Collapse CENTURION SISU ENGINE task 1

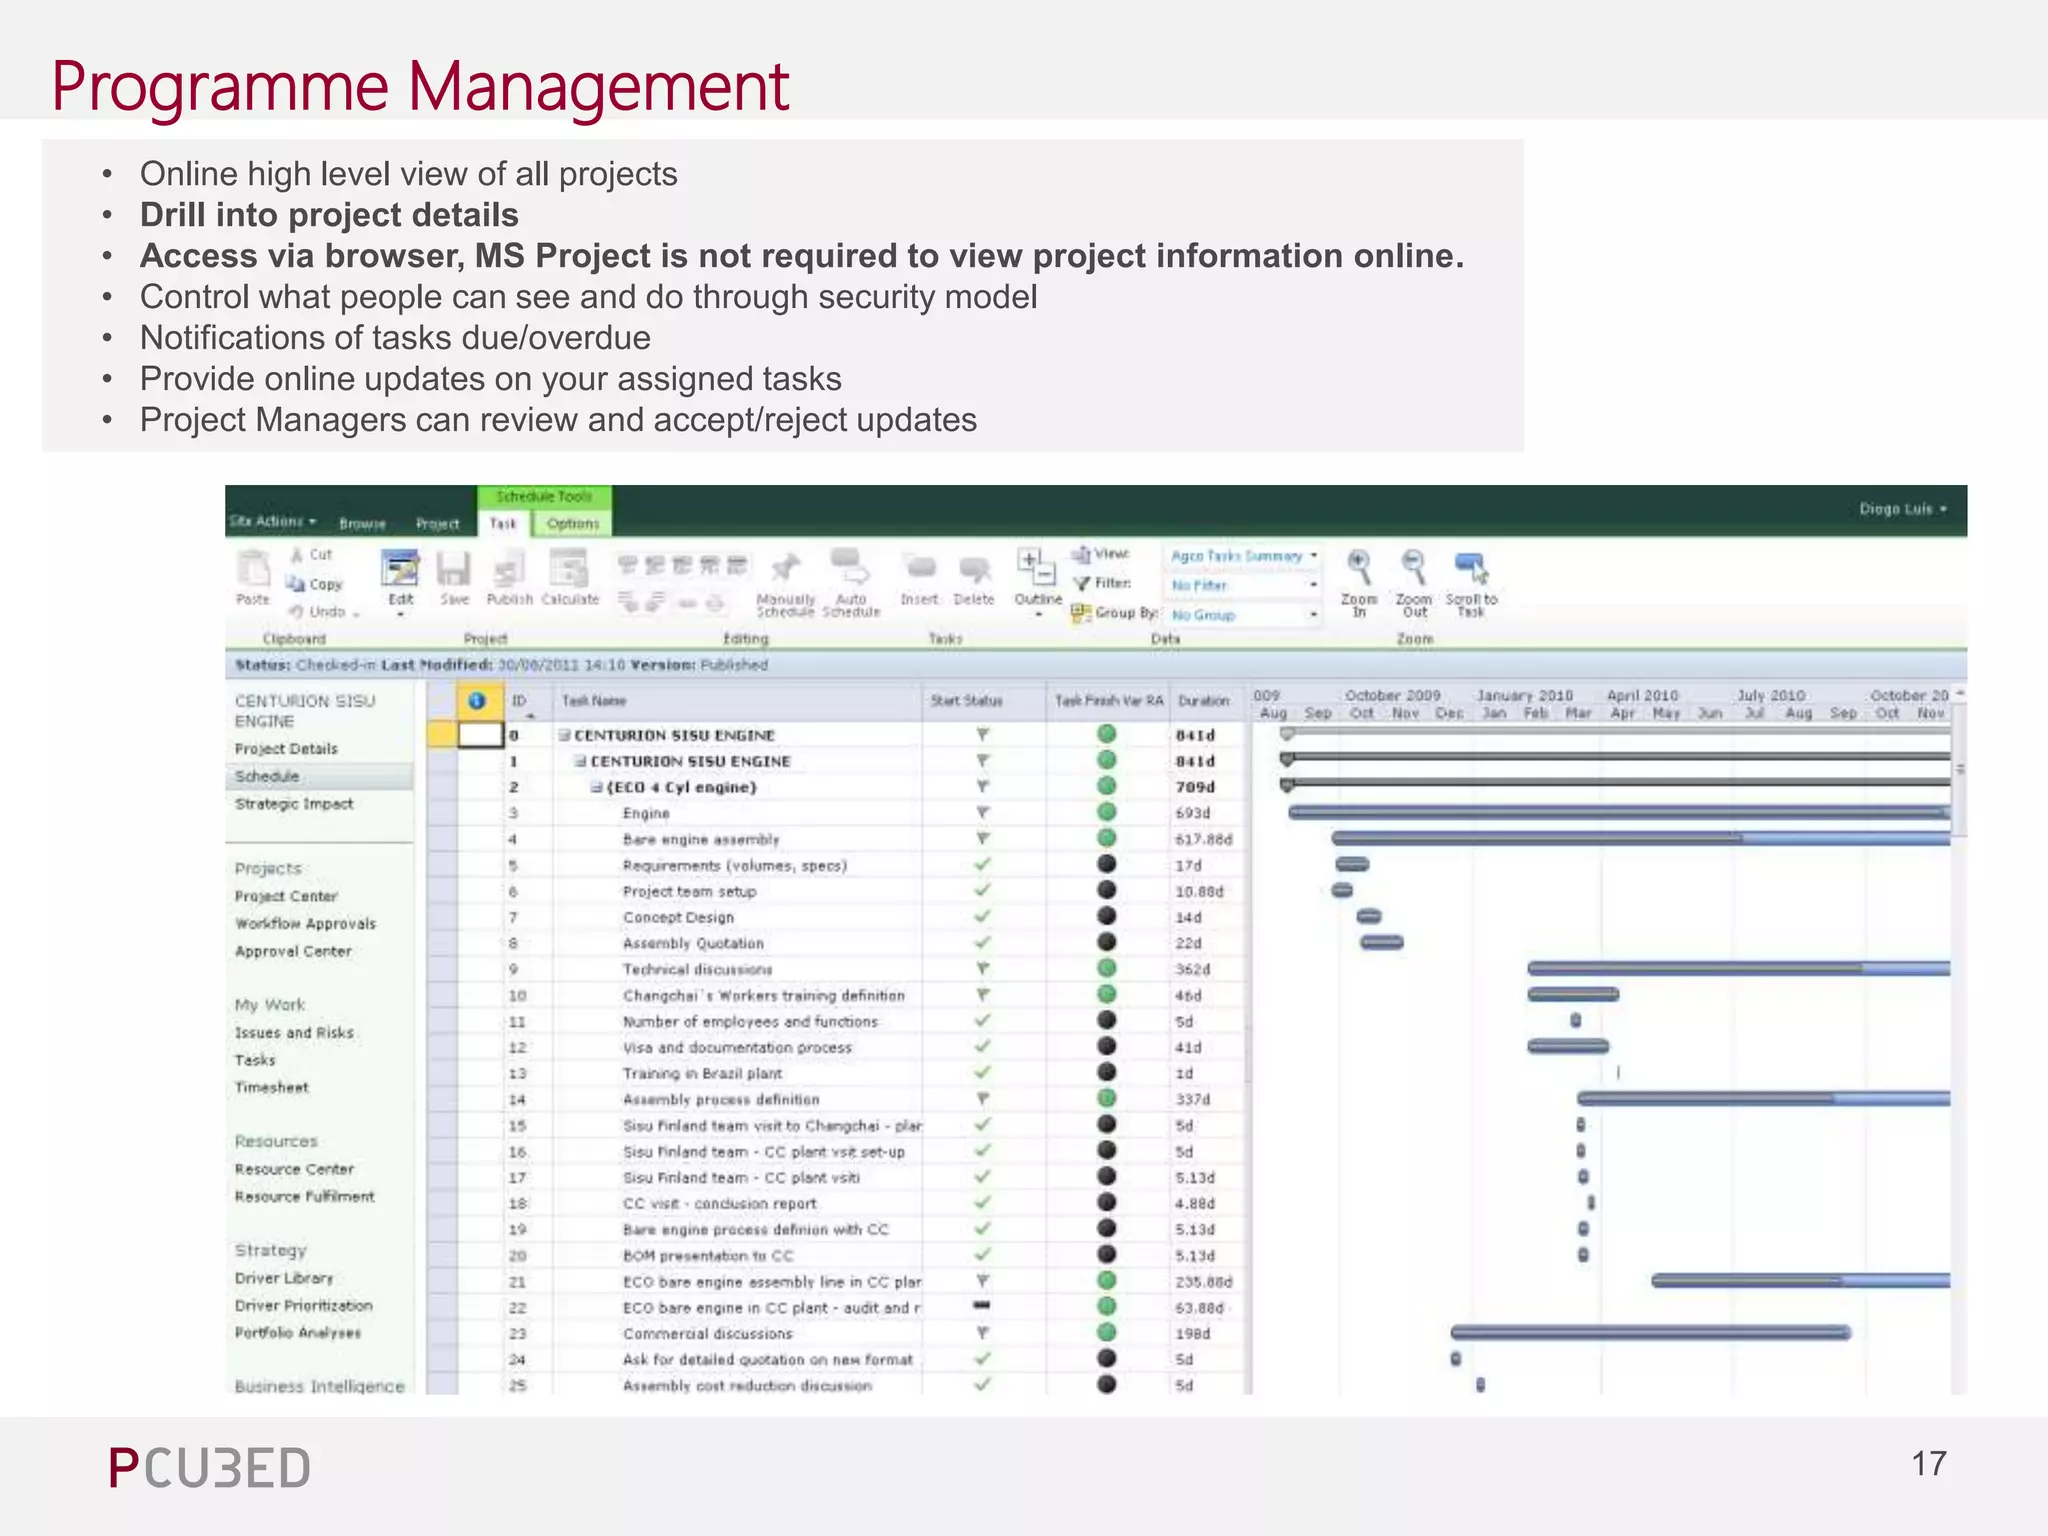580,761
